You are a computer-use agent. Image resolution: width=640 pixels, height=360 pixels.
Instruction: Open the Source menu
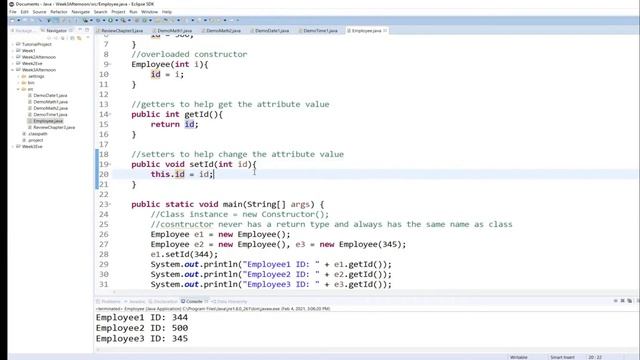(39, 12)
